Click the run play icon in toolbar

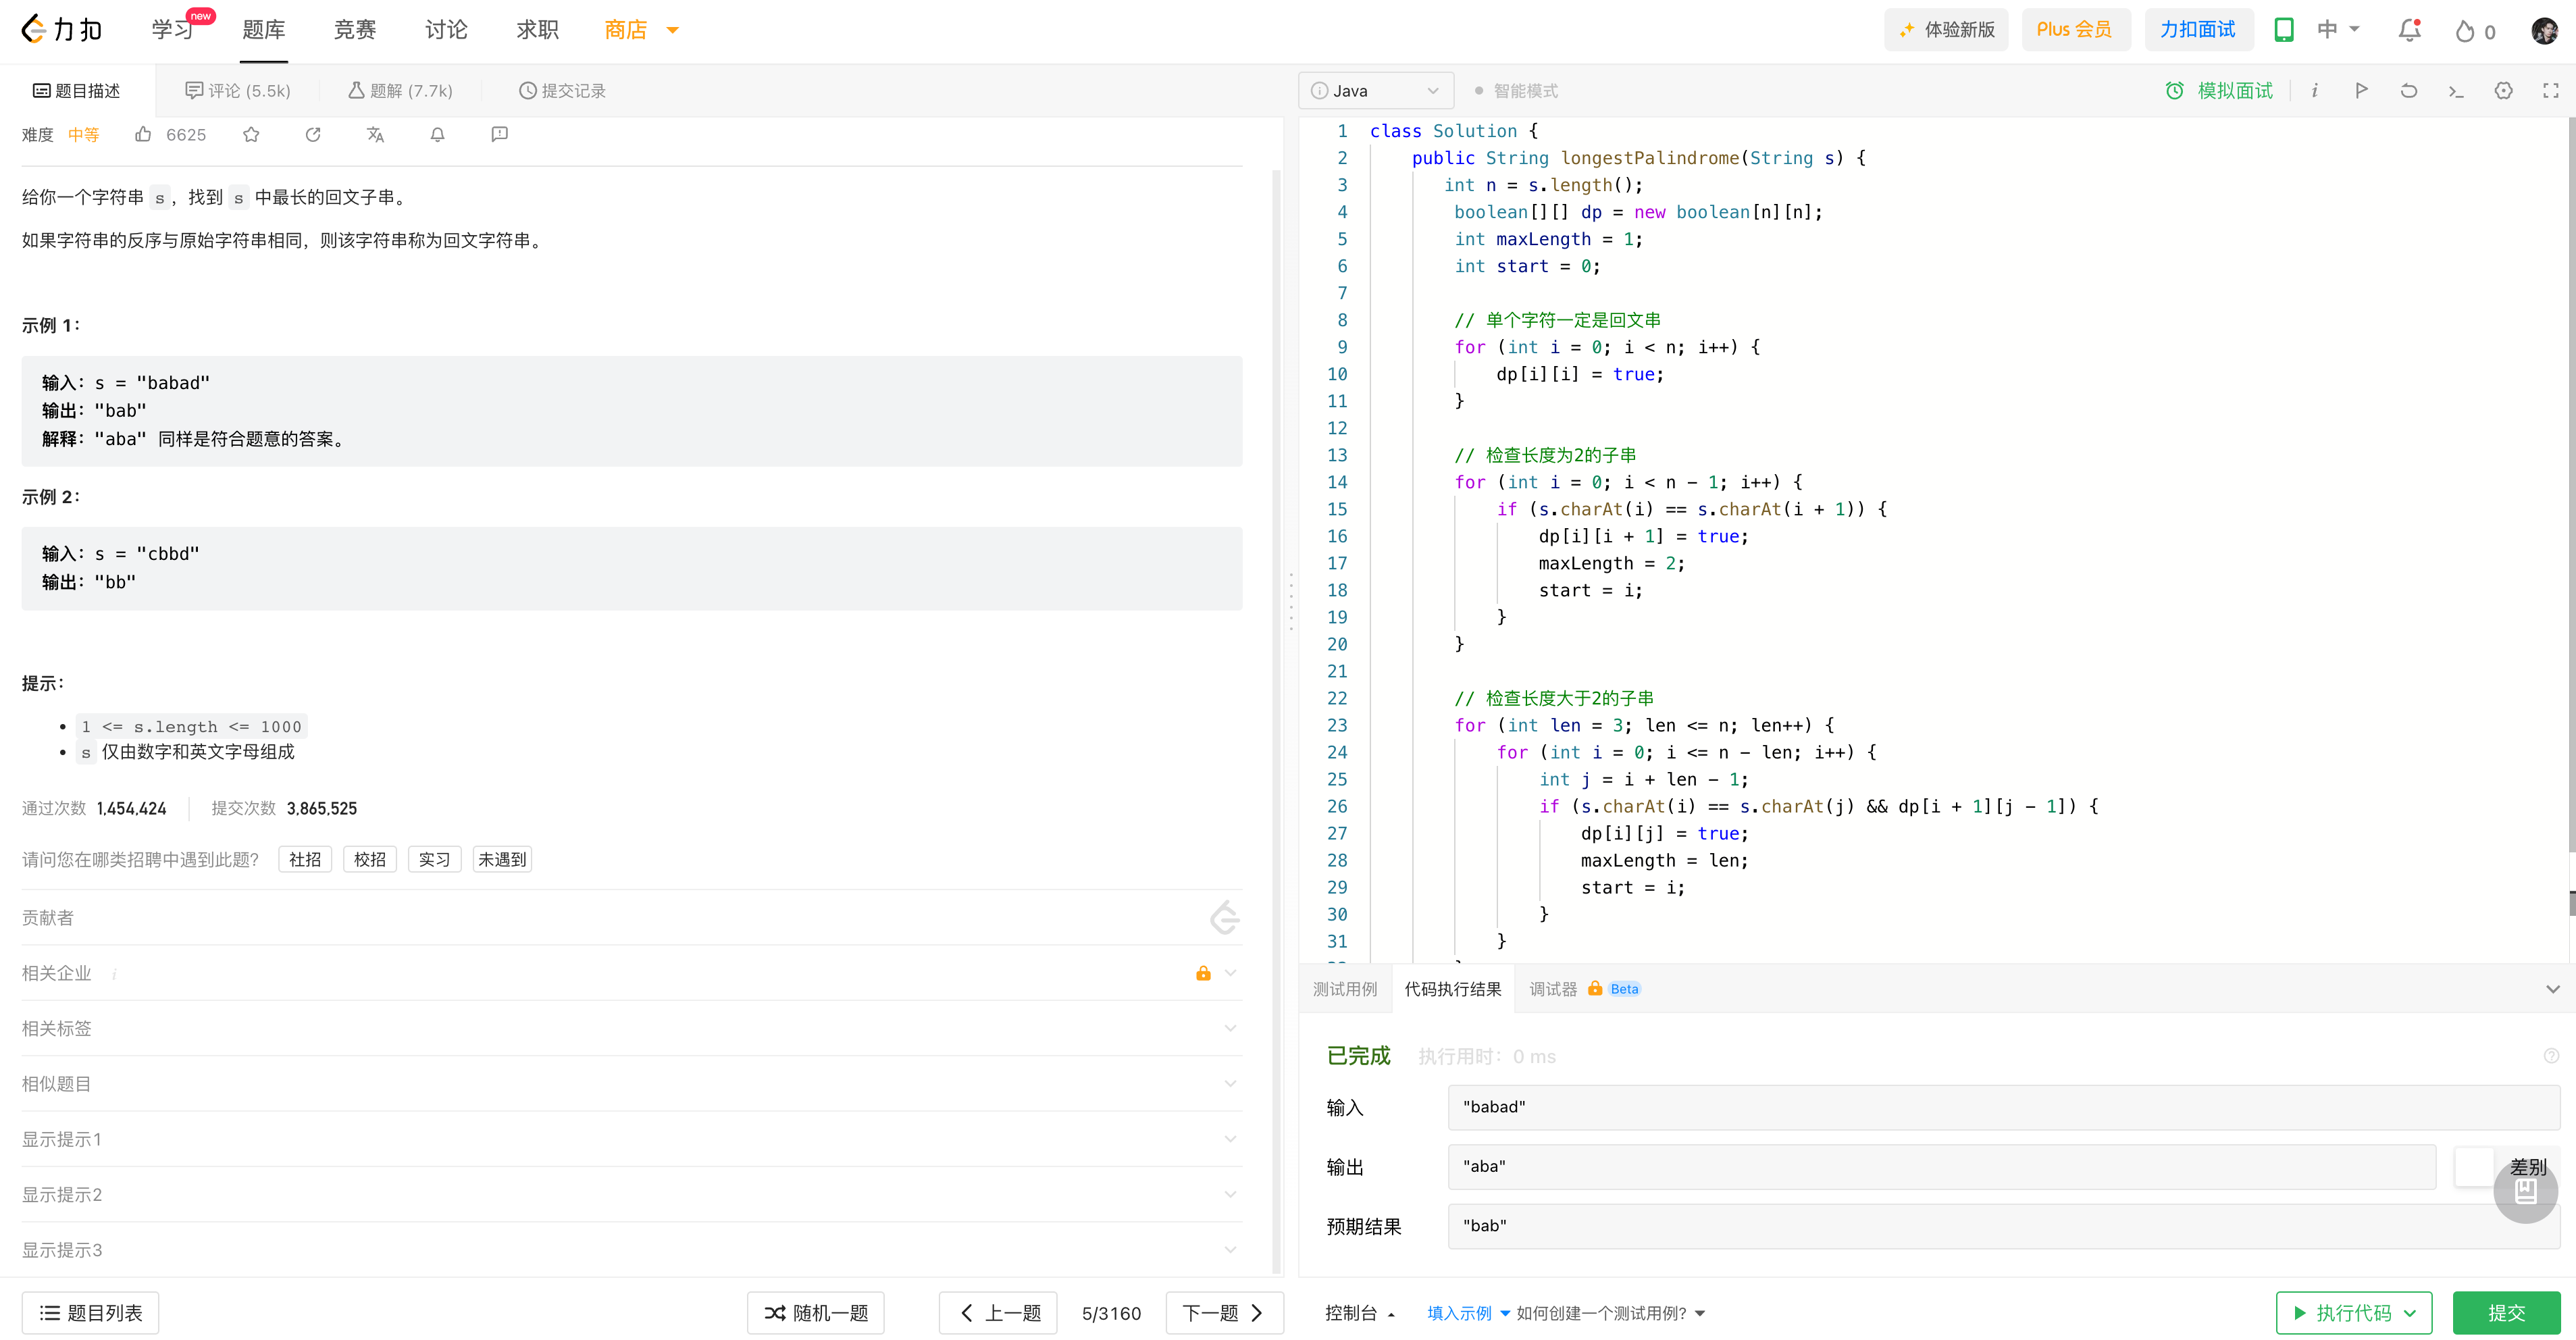click(x=2361, y=91)
